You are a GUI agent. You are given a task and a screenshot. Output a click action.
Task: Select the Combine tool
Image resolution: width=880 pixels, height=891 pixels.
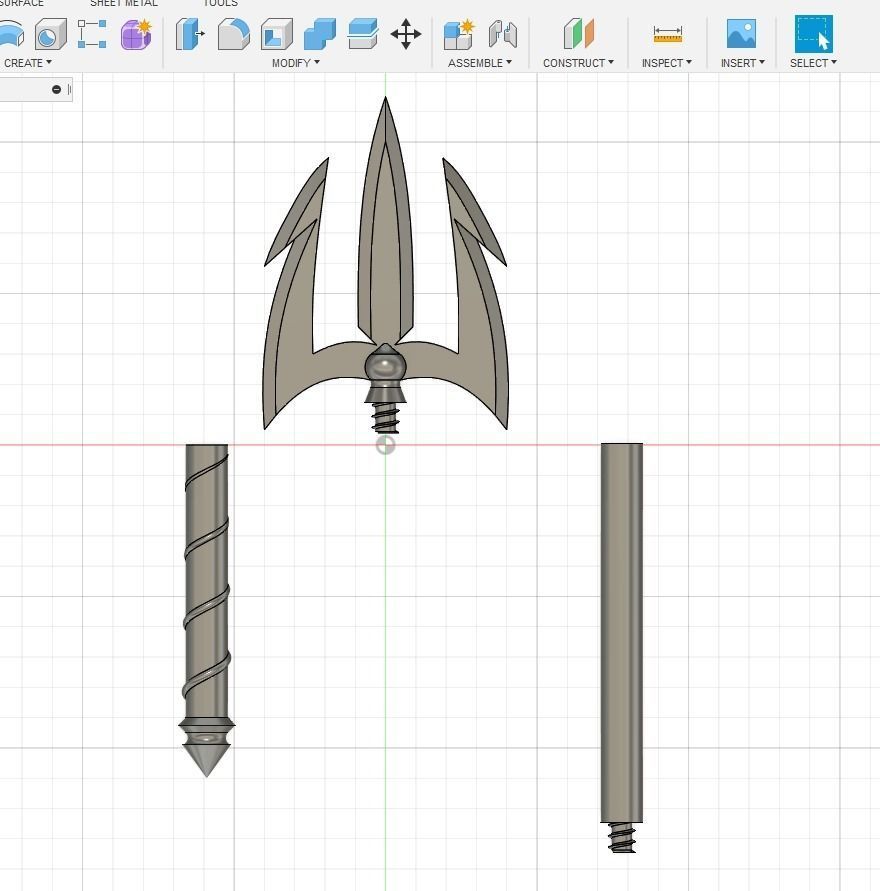(x=320, y=34)
